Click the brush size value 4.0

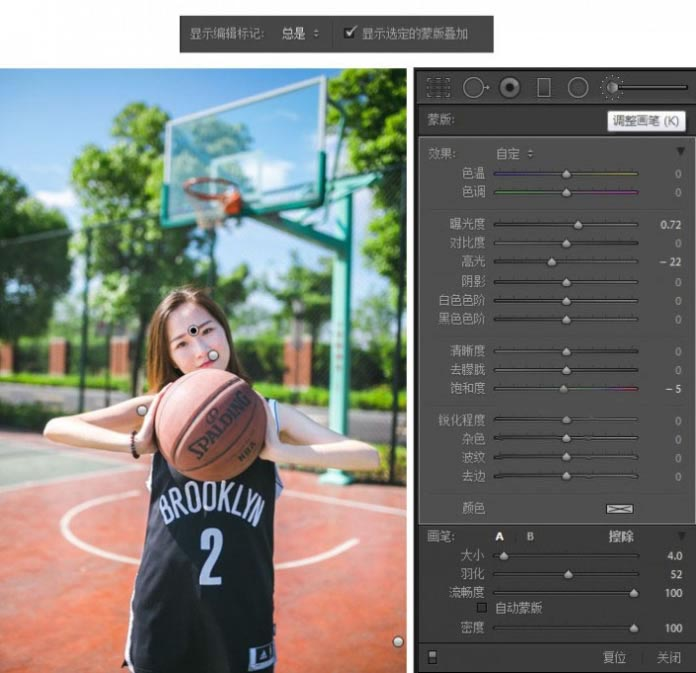click(674, 556)
